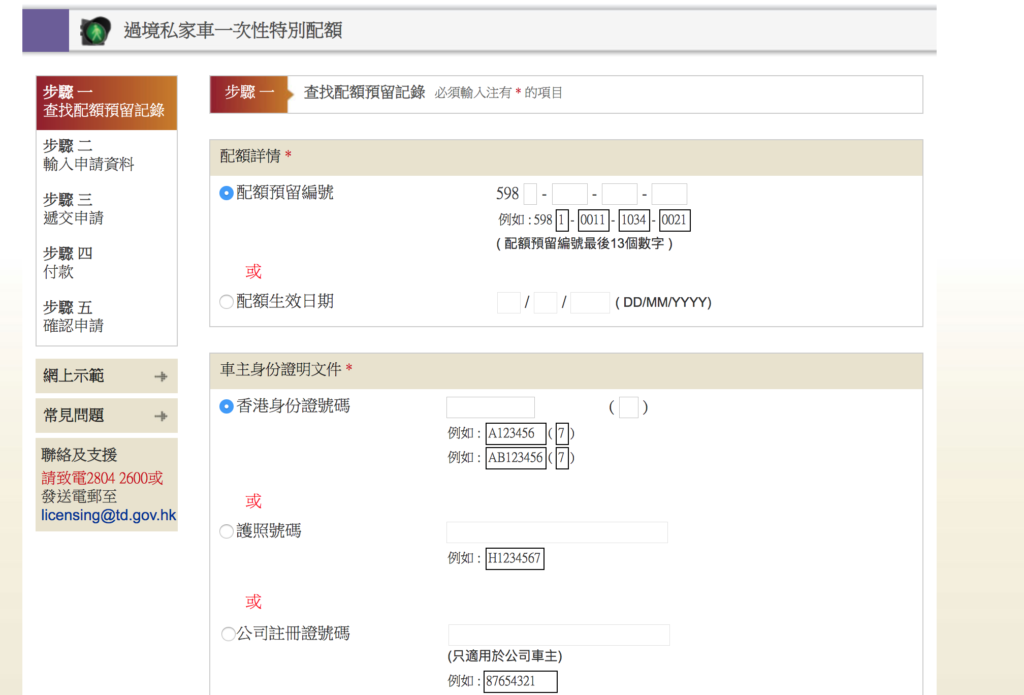
Task: Select 護照號碼 radio button
Action: click(226, 532)
